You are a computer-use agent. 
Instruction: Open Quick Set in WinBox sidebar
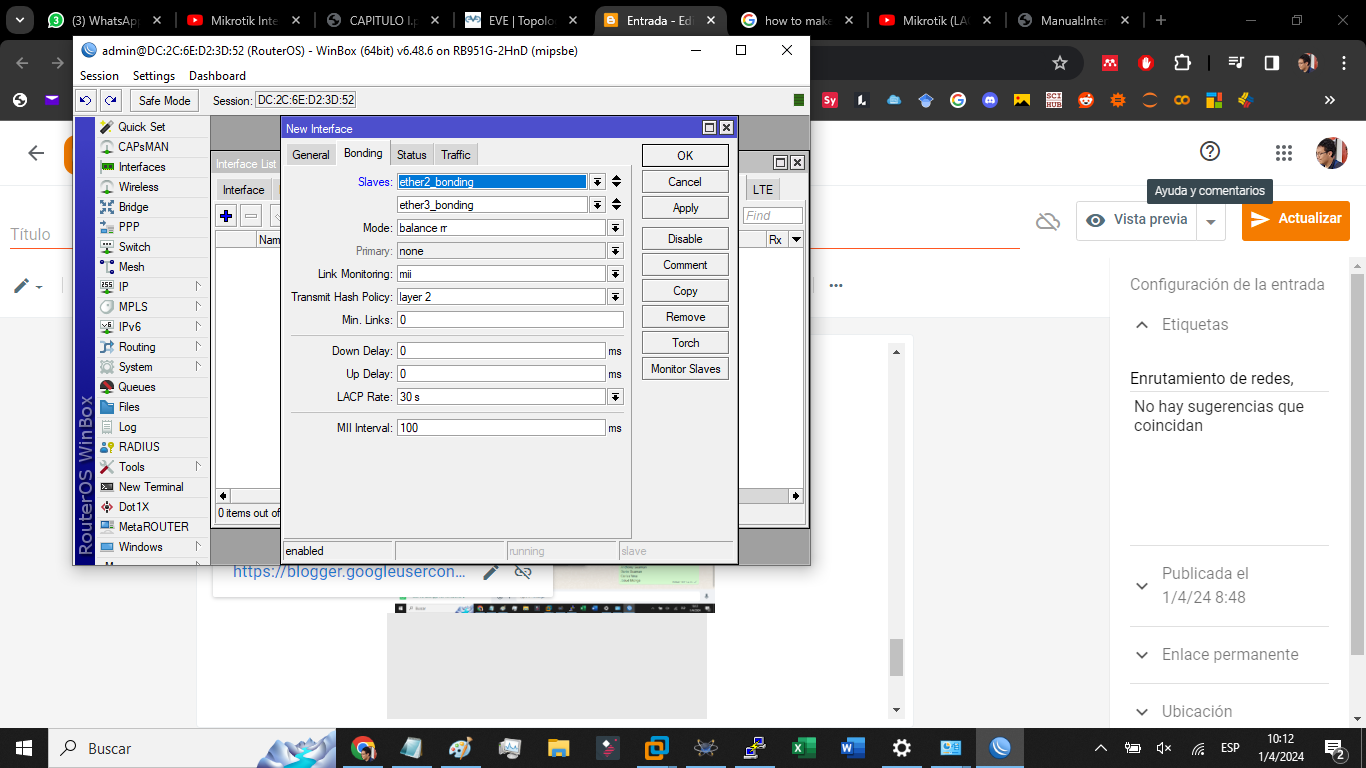pyautogui.click(x=141, y=127)
